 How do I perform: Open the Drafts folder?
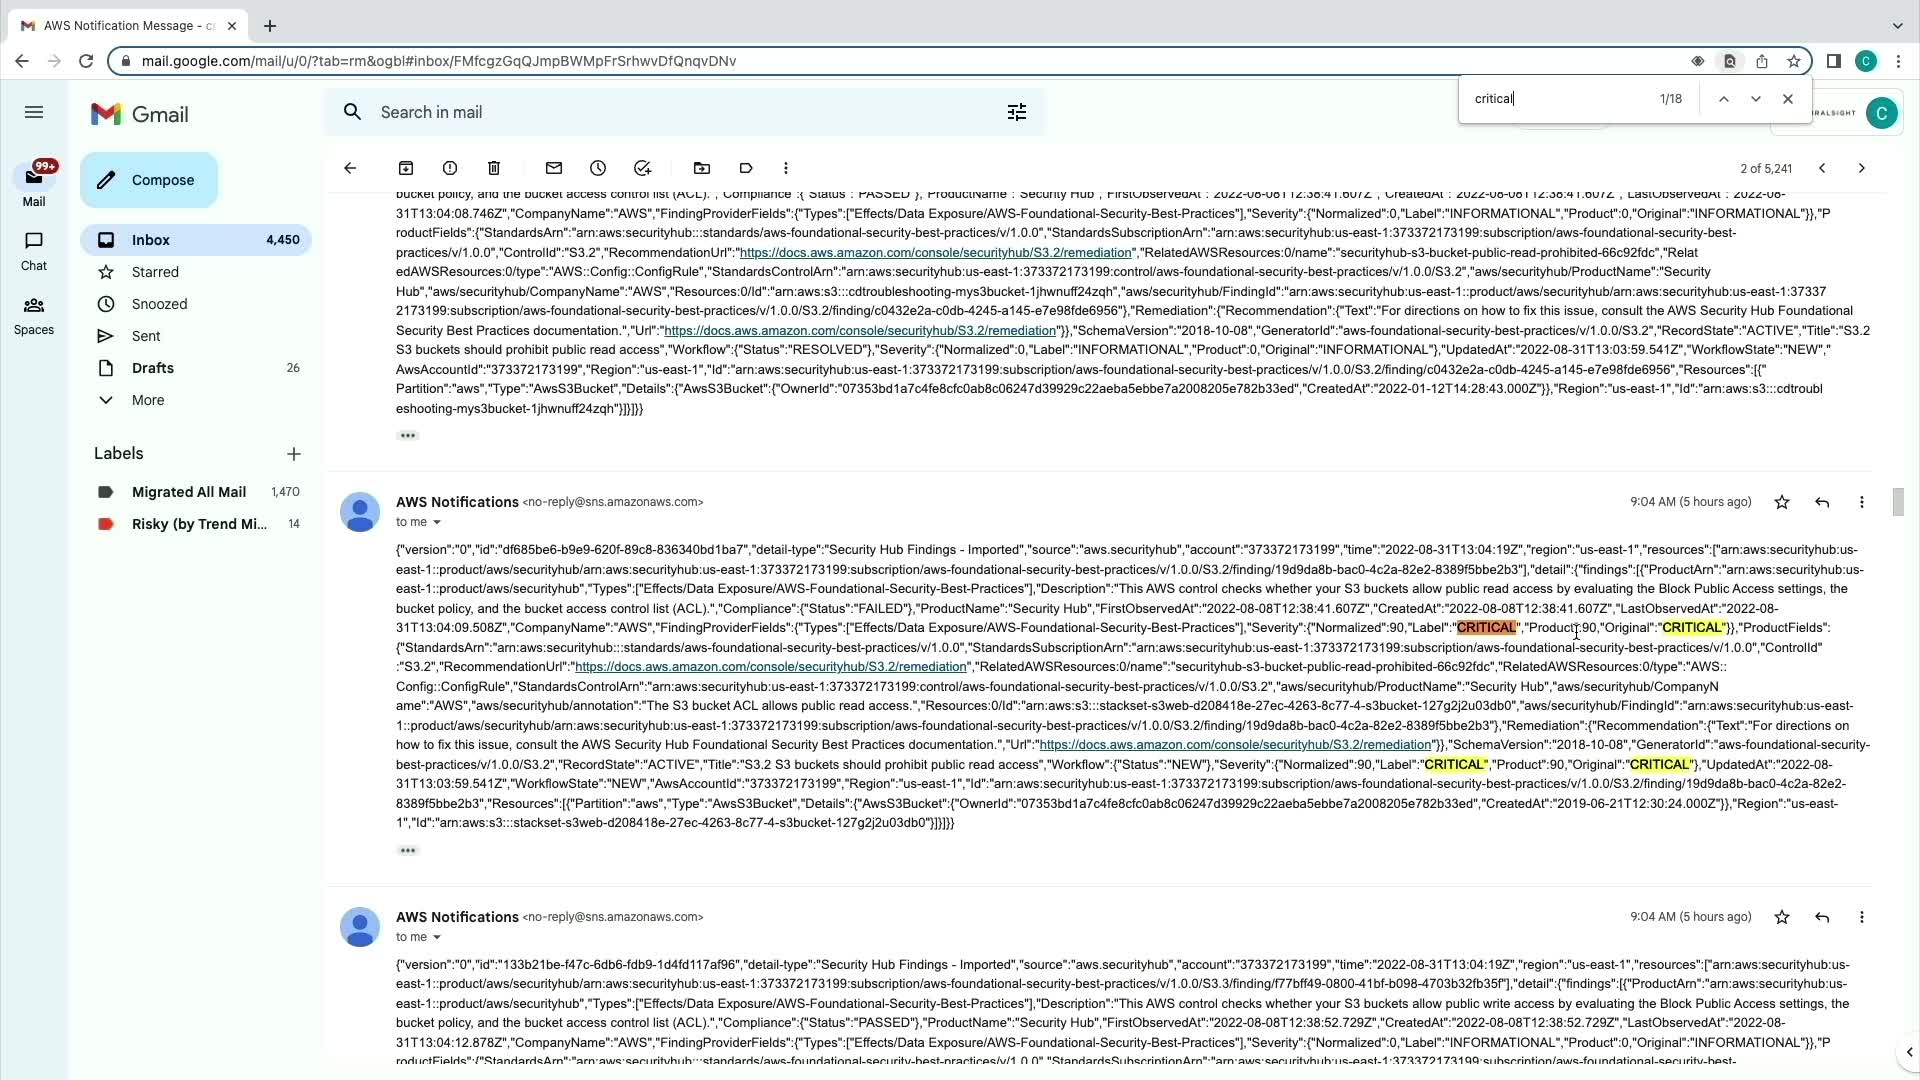pos(153,368)
